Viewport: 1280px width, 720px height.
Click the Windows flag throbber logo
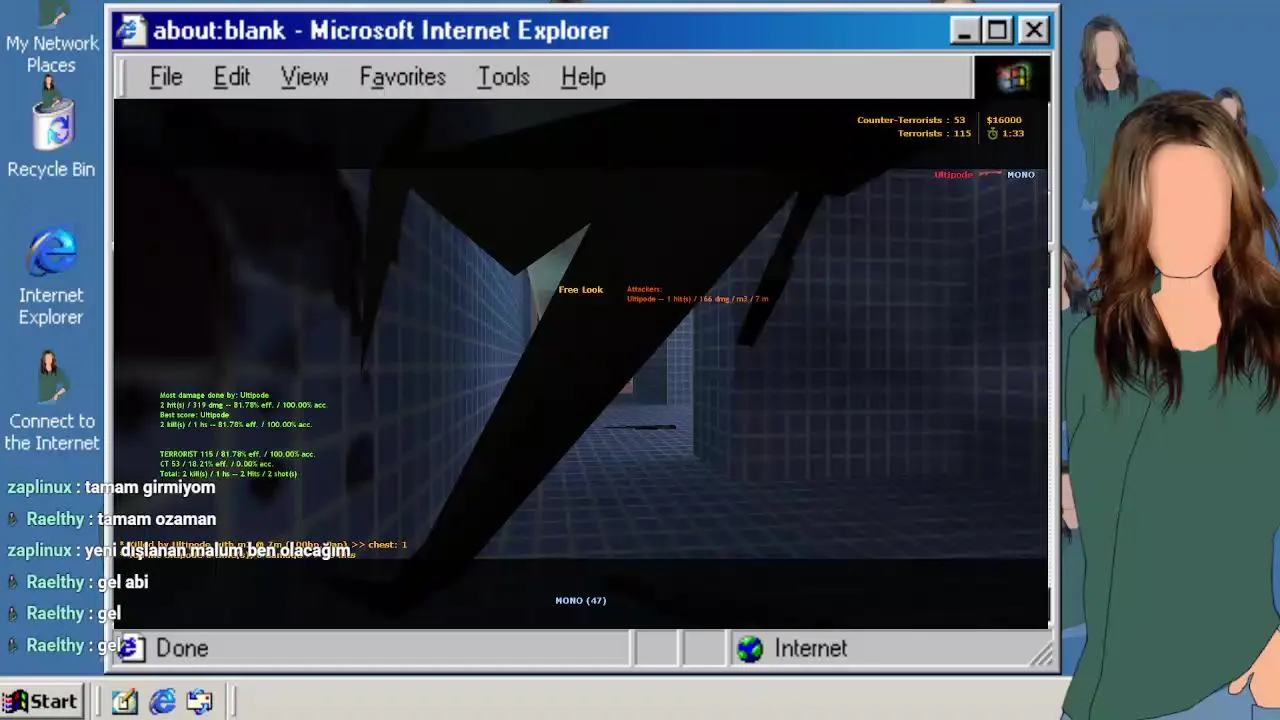click(x=1012, y=78)
